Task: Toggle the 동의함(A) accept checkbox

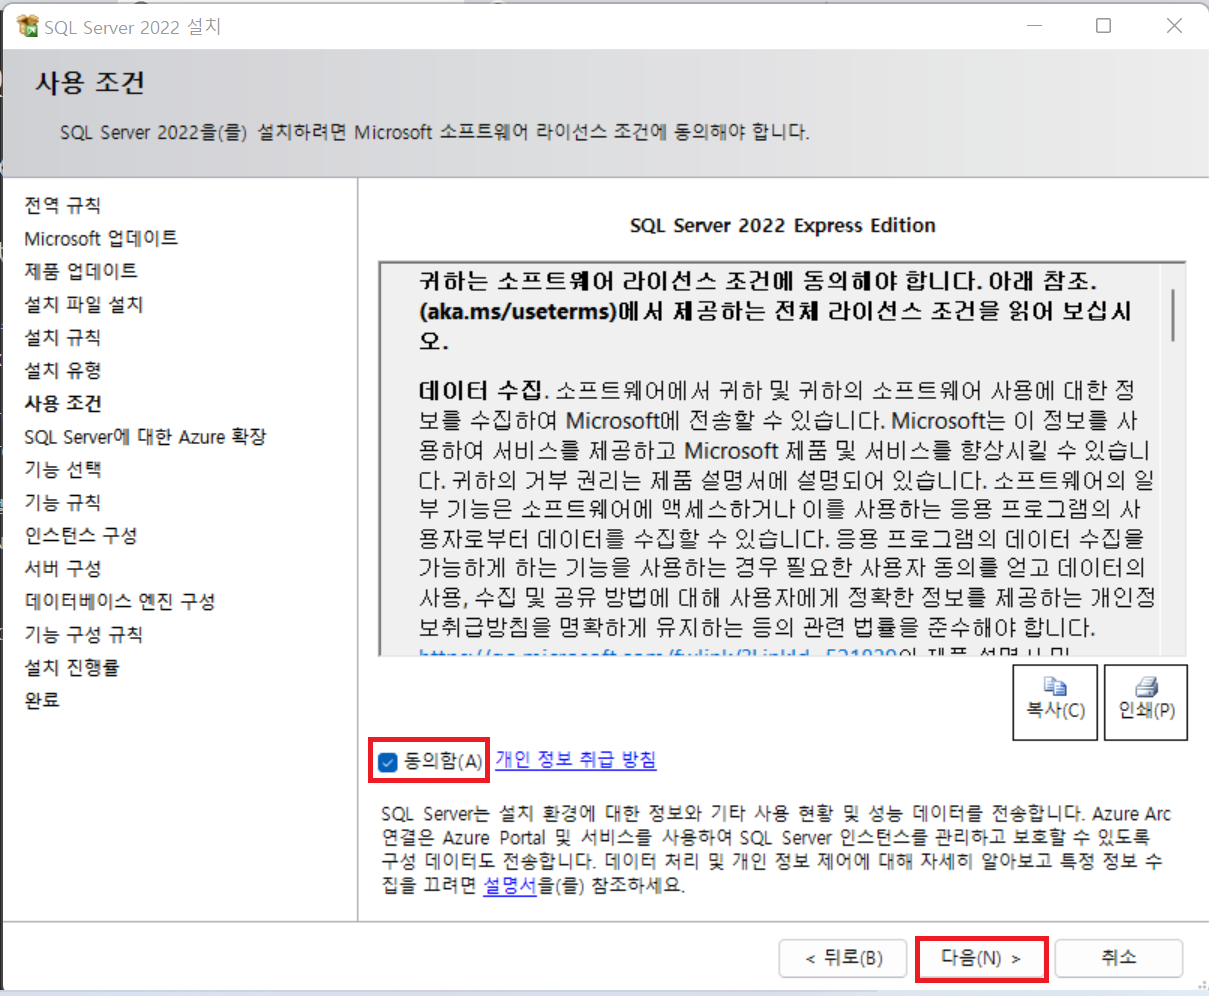Action: (388, 763)
